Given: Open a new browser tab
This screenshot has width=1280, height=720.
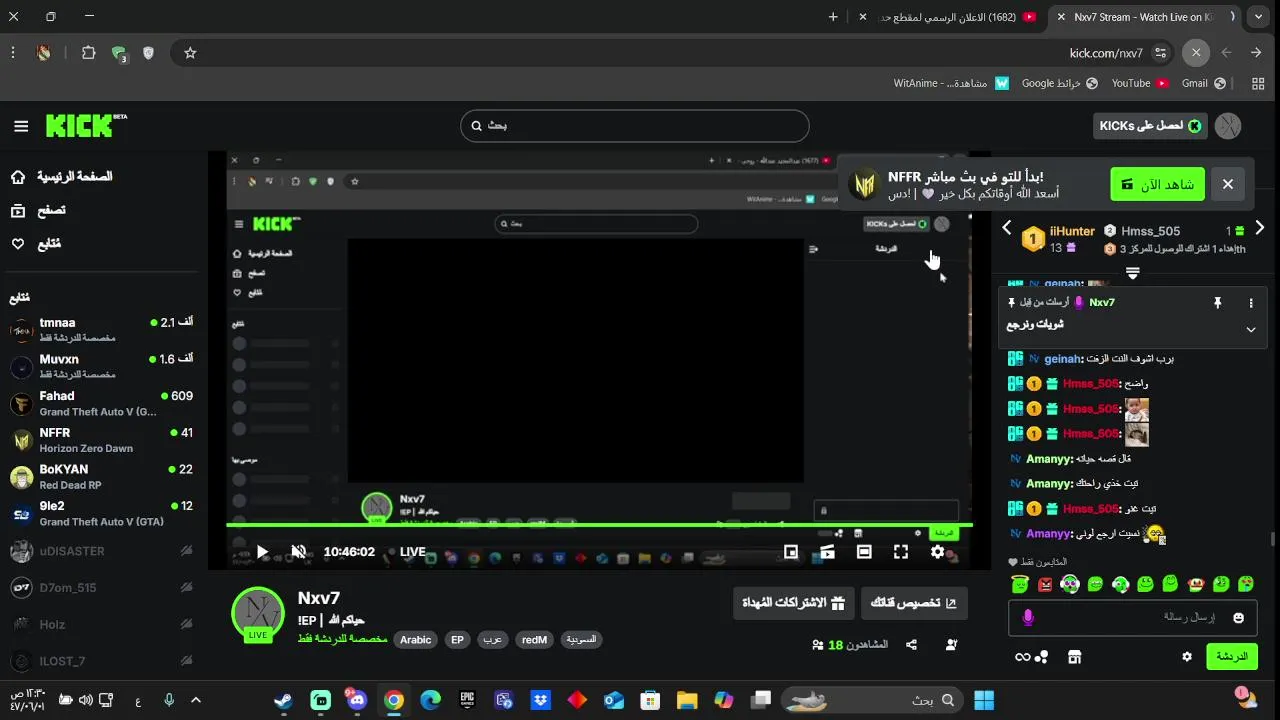Looking at the screenshot, I should [x=833, y=17].
